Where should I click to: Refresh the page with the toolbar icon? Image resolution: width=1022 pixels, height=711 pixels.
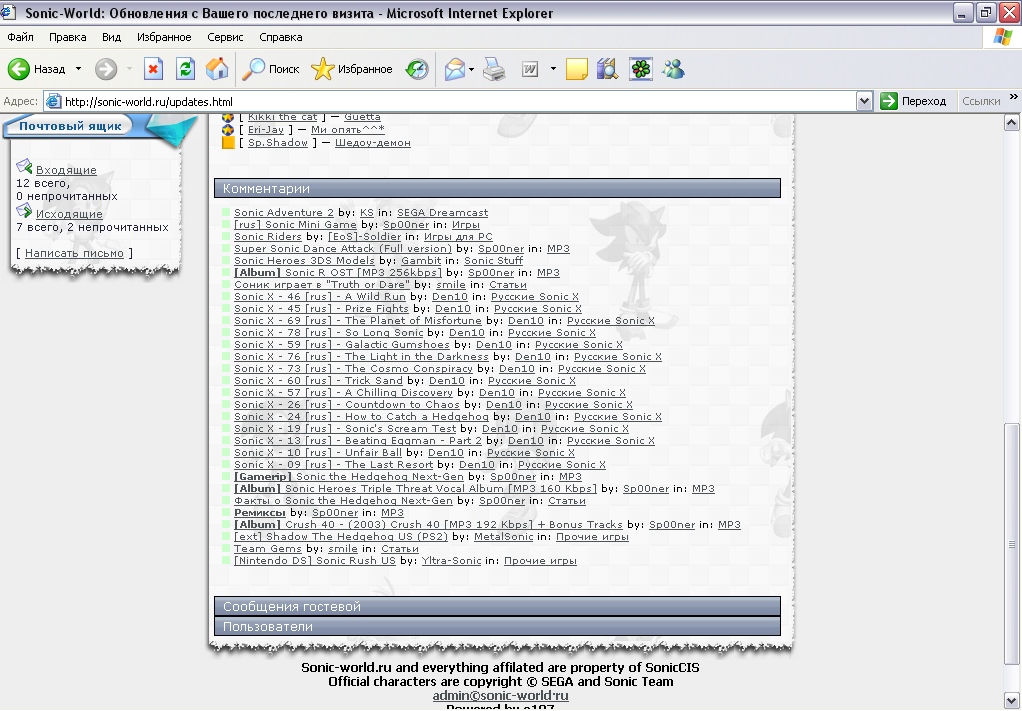pos(185,69)
